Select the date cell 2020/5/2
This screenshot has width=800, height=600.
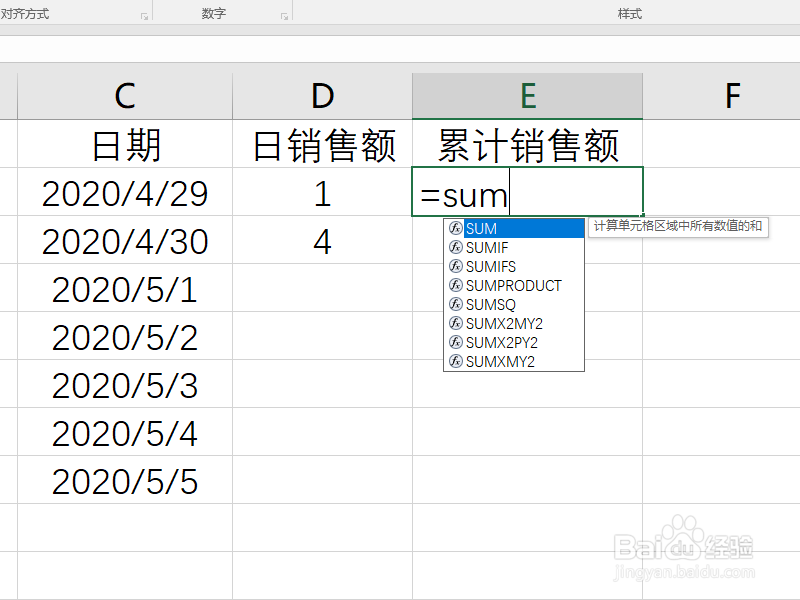coord(125,336)
